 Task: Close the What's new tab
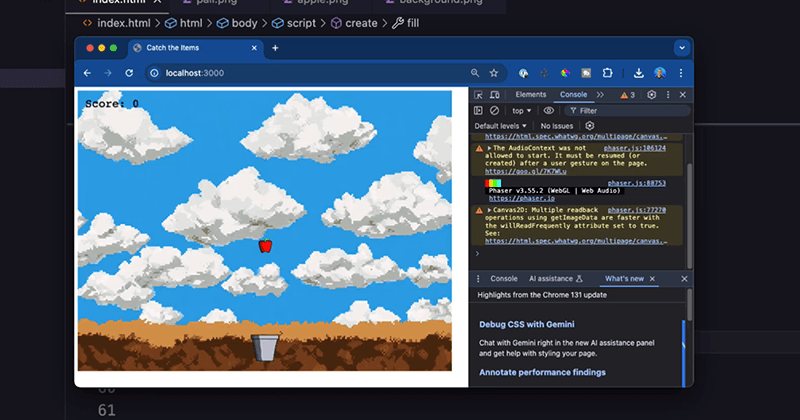pyautogui.click(x=652, y=279)
